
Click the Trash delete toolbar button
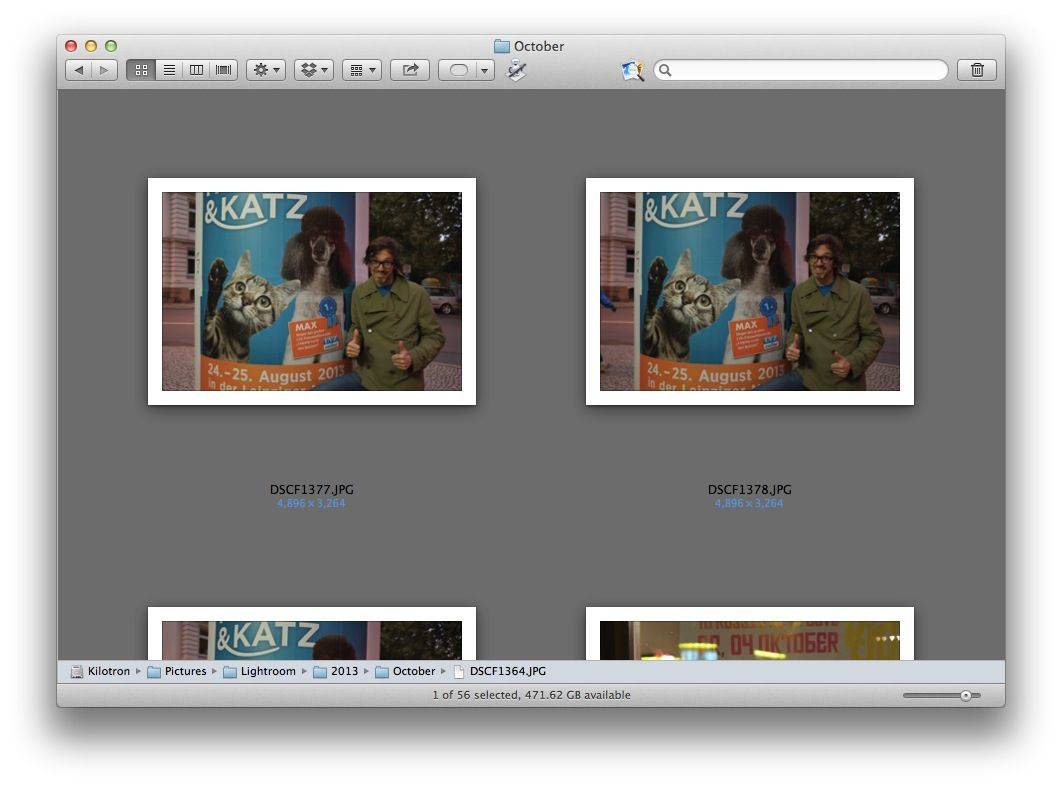[977, 70]
